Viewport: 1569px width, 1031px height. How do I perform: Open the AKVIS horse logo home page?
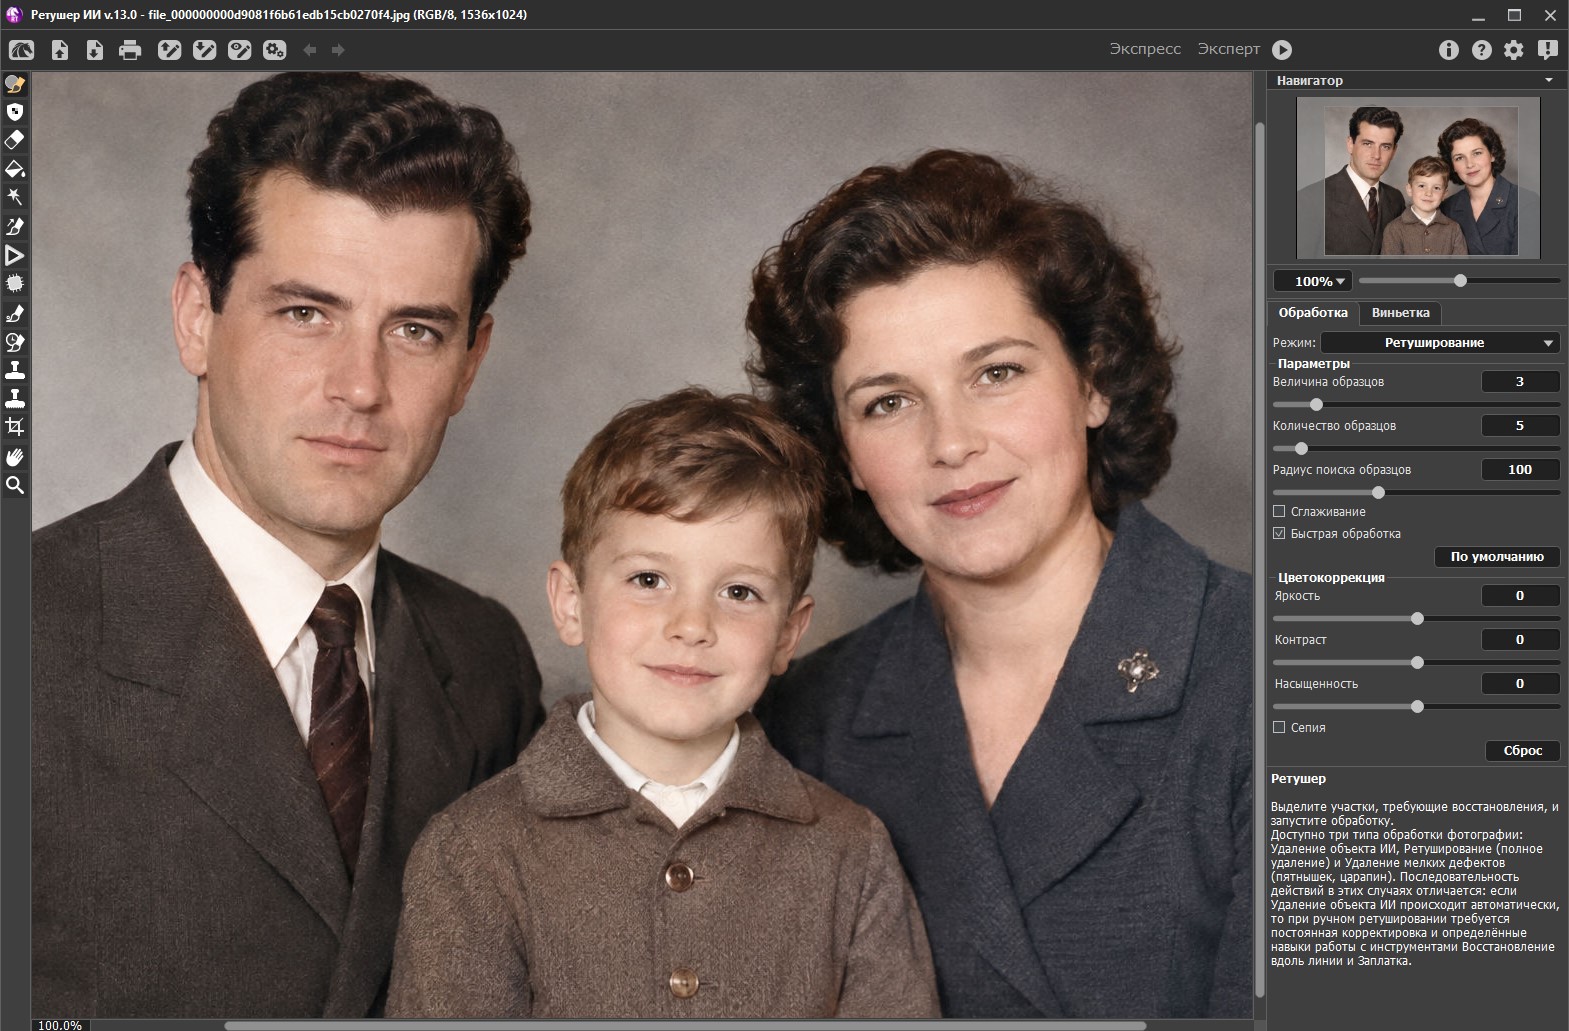[x=21, y=50]
